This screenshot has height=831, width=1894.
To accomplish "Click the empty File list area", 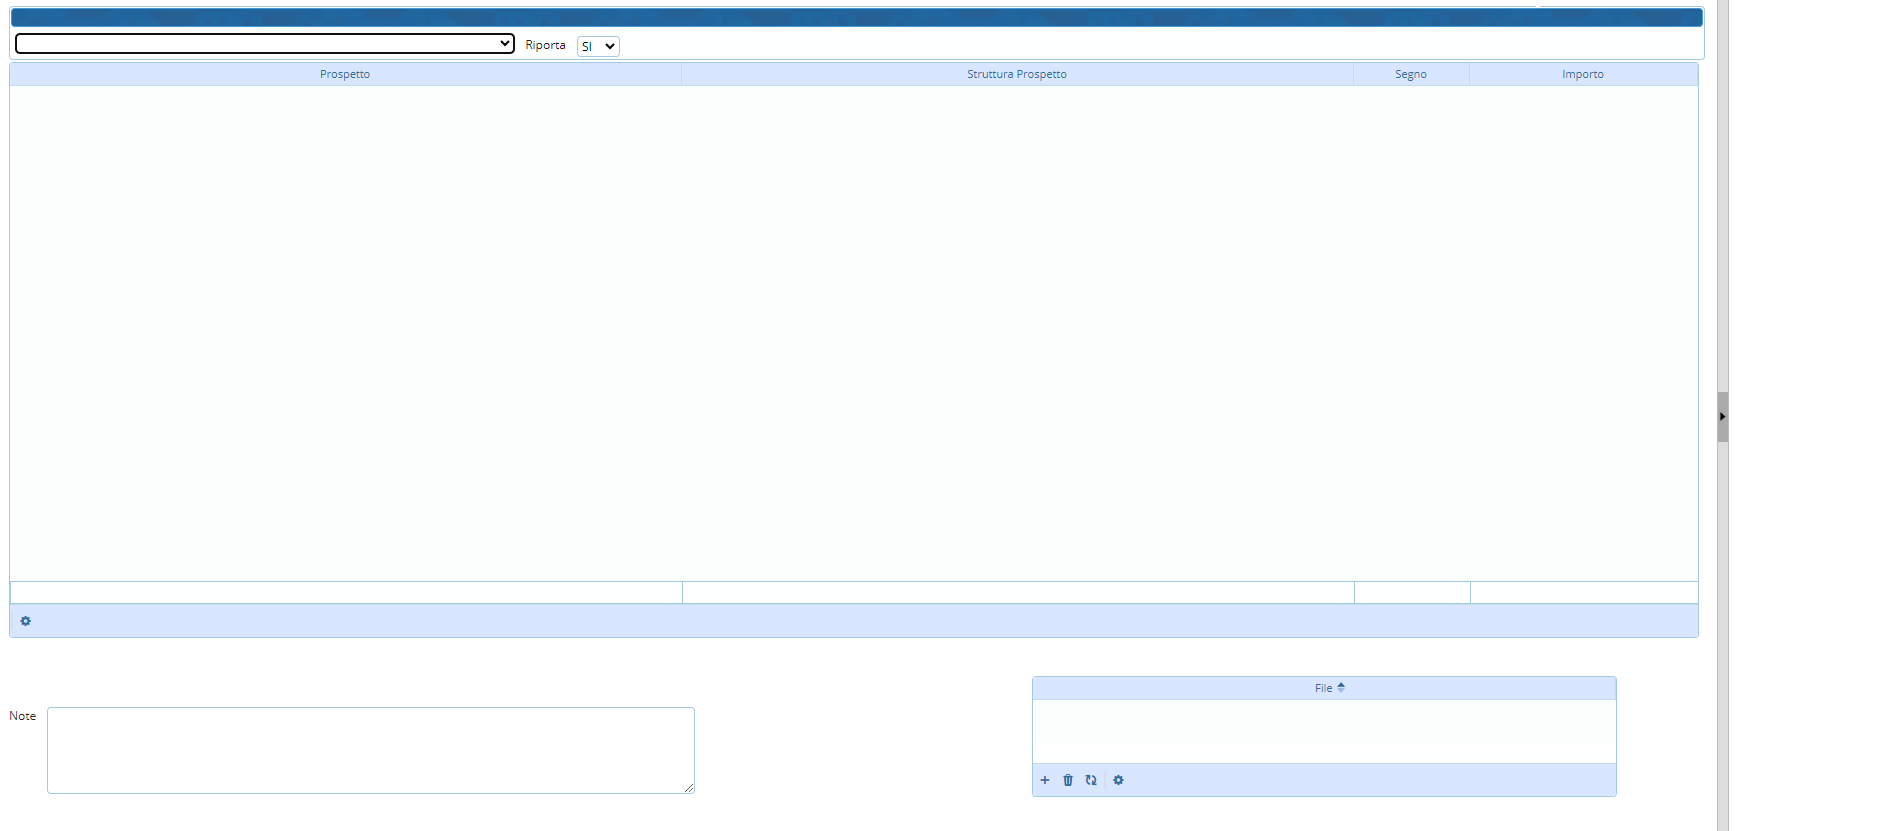I will tap(1324, 731).
